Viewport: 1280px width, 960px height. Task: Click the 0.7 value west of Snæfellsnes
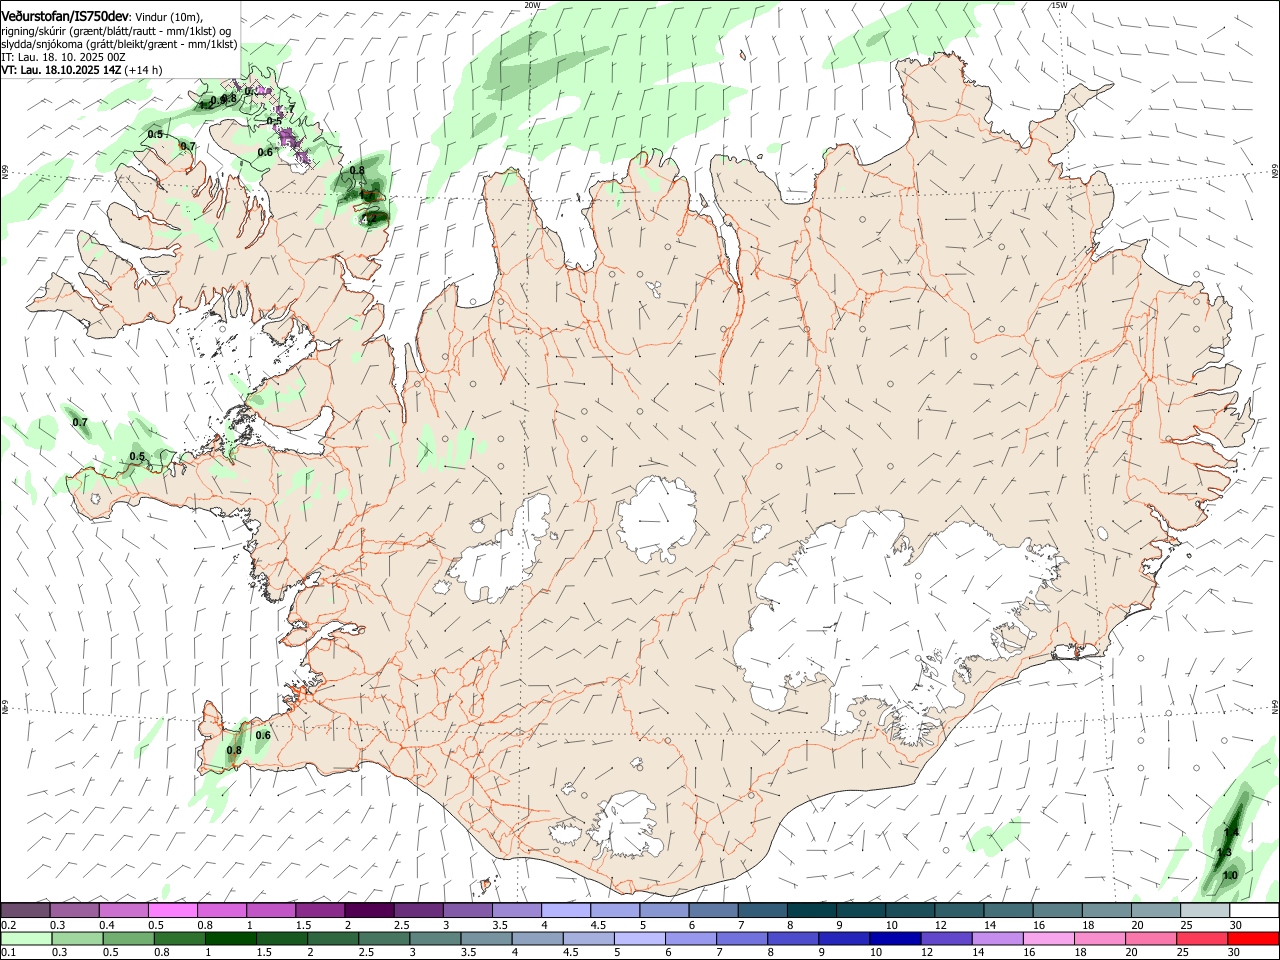click(80, 422)
